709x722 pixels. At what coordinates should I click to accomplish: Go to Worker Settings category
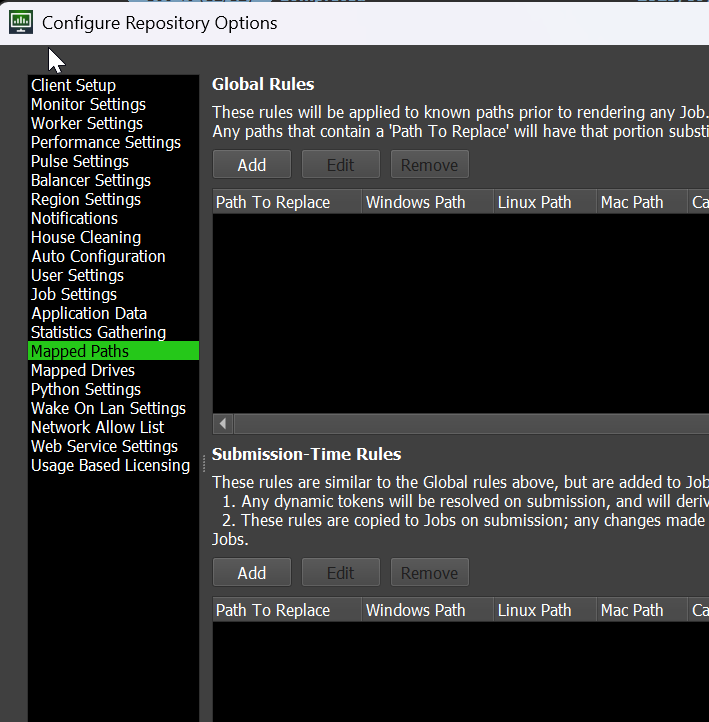click(87, 124)
